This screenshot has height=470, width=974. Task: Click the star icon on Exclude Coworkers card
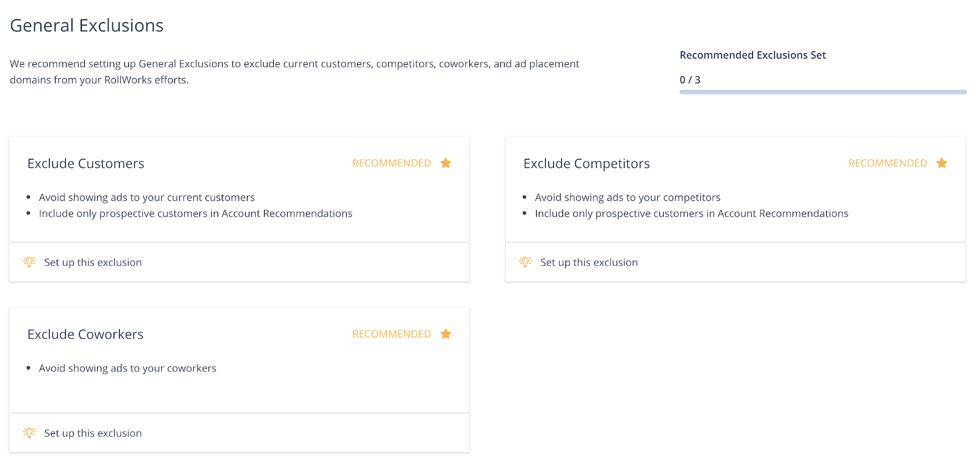(445, 334)
